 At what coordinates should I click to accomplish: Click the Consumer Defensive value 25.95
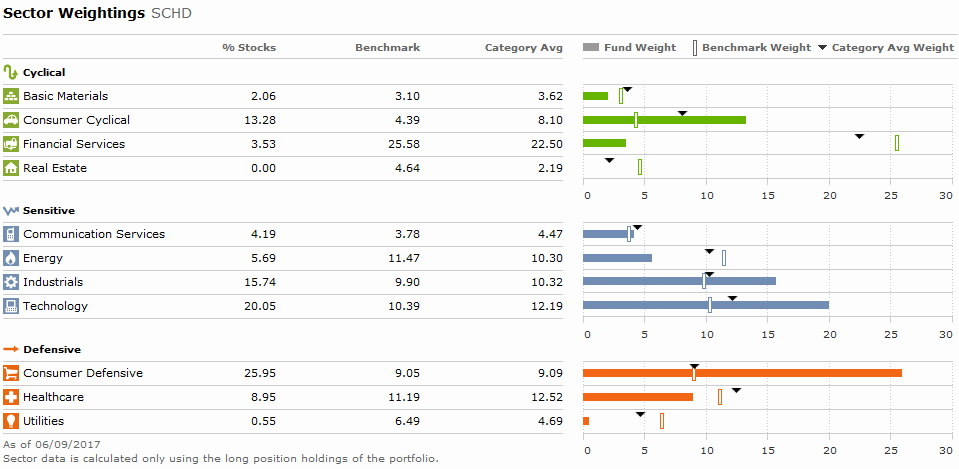[x=260, y=373]
